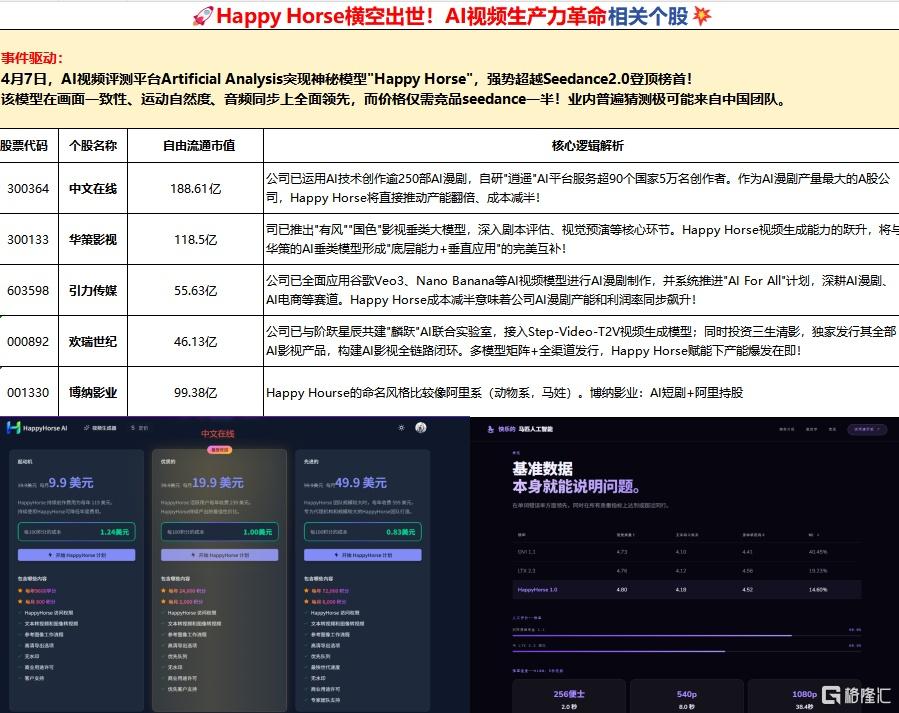This screenshot has width=899, height=713.
Task: Click the 9.9 美元 price text
Action: tap(71, 483)
